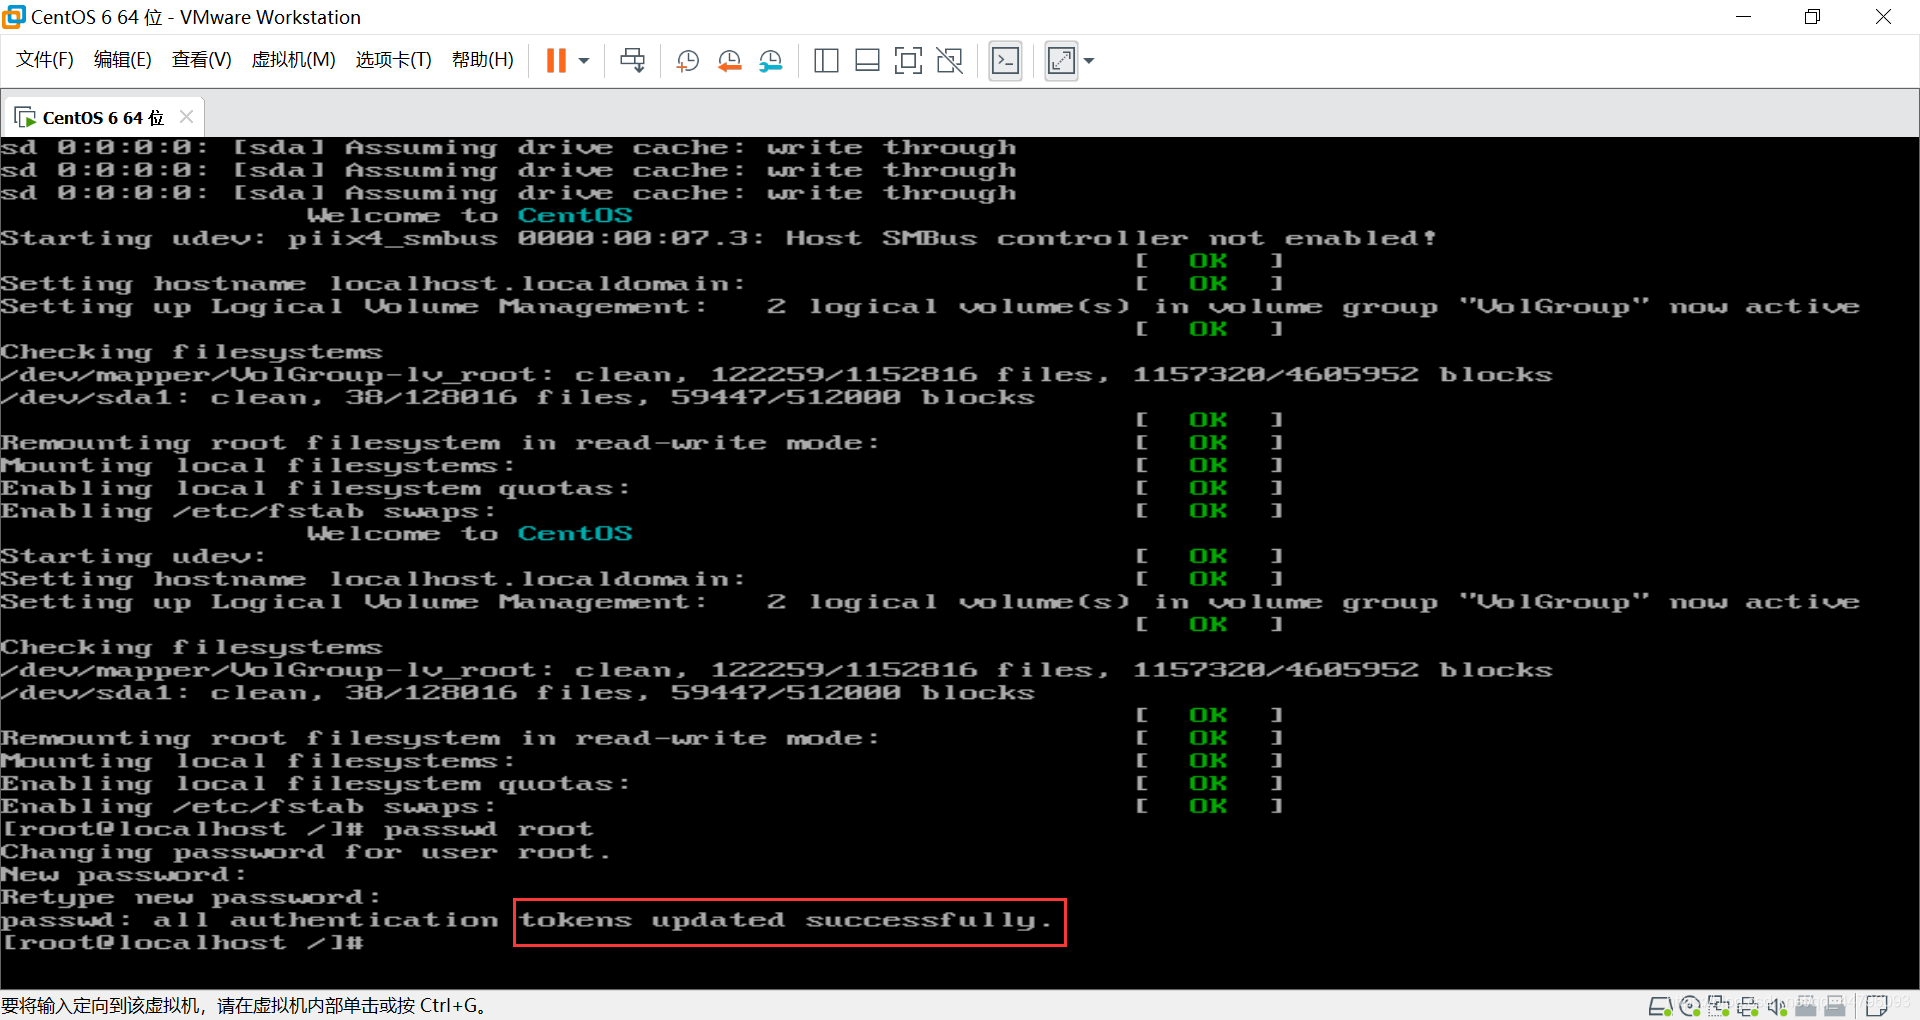Viewport: 1920px width, 1020px height.
Task: Toggle the library sidebar panel
Action: click(x=826, y=61)
